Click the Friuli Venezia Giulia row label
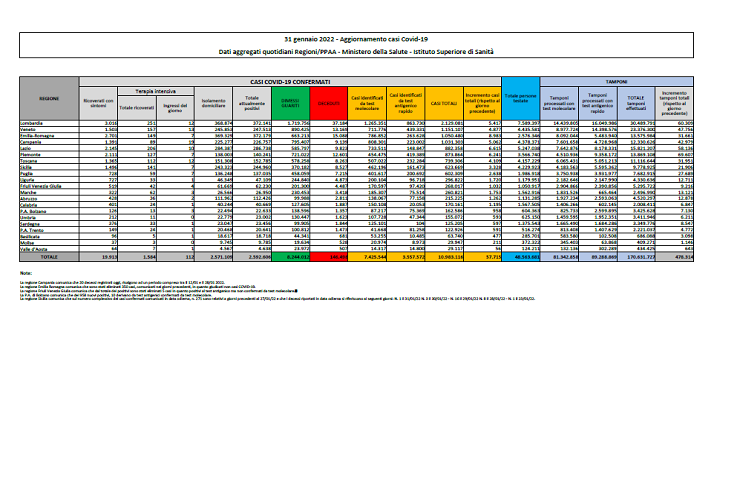 55,185
